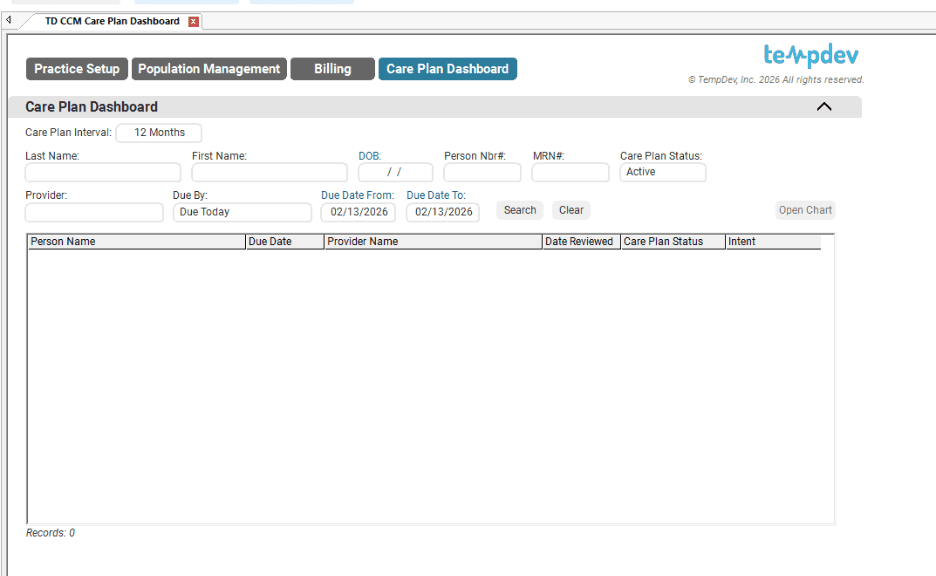Sort by Care Plan Status column header

point(673,242)
